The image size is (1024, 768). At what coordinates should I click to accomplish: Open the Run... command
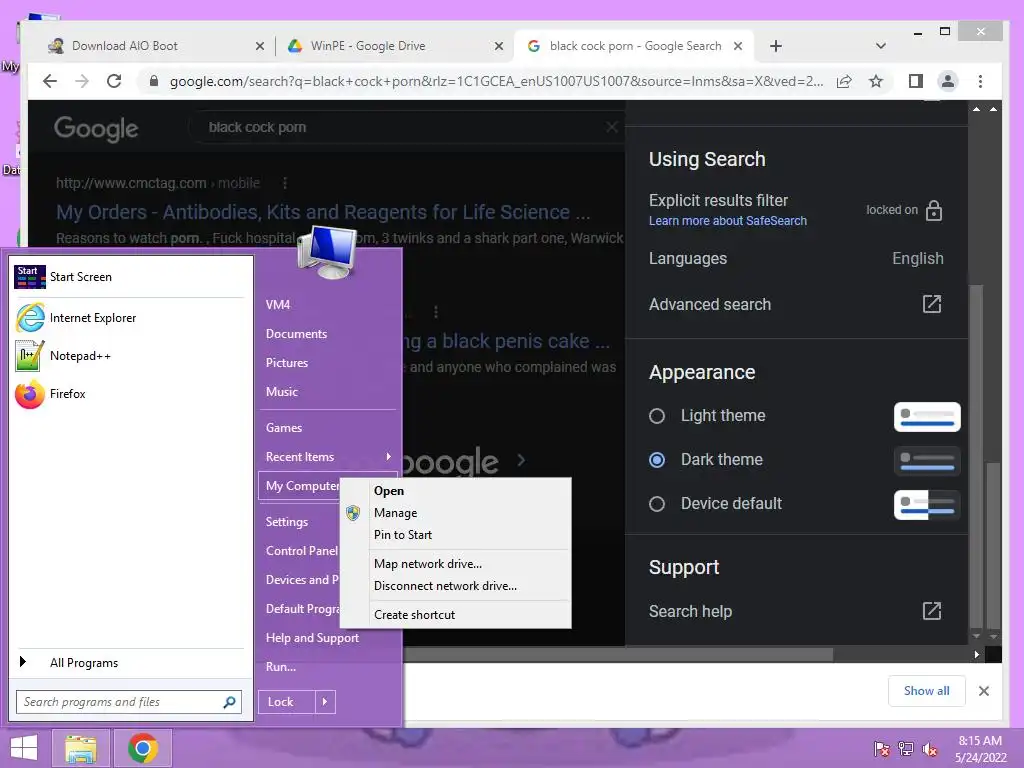281,667
